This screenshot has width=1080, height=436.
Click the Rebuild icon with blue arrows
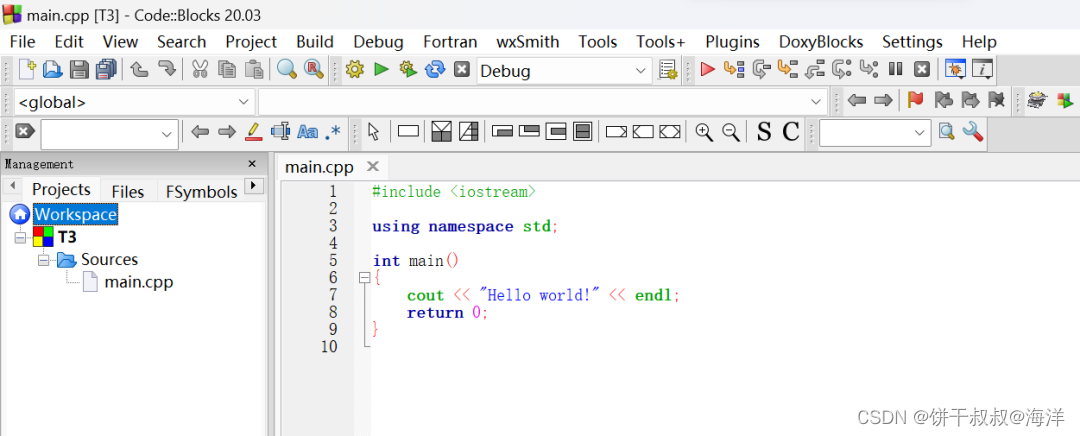pos(435,69)
